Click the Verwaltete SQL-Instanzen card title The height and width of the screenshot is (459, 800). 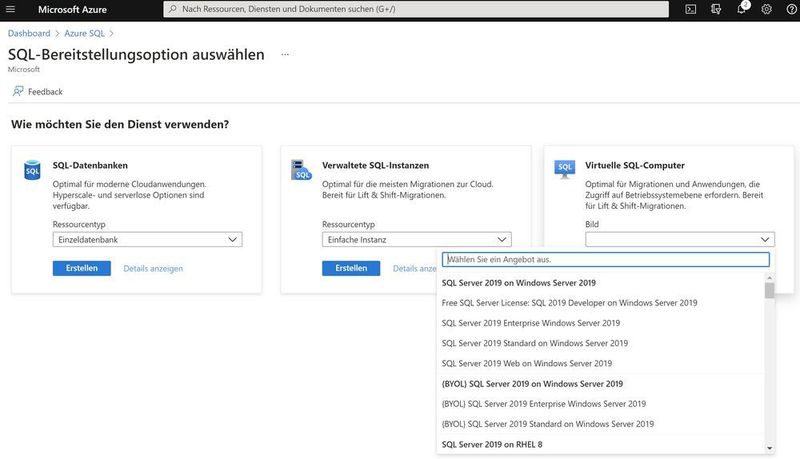pos(376,165)
